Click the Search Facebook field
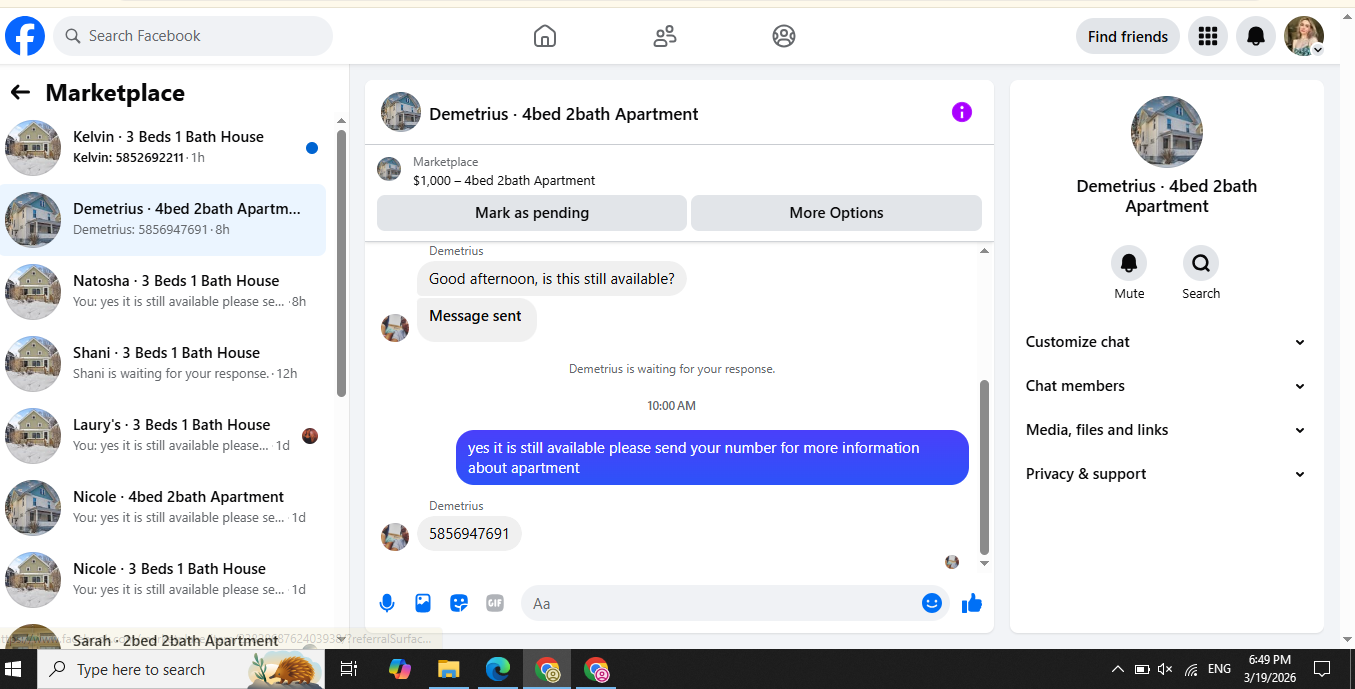1355x689 pixels. point(193,36)
